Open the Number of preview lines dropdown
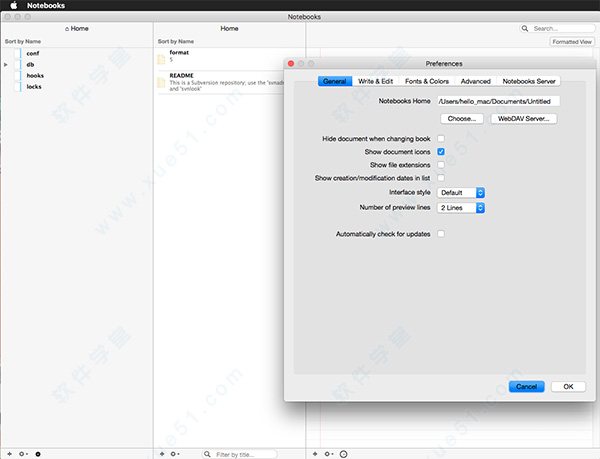 click(461, 208)
